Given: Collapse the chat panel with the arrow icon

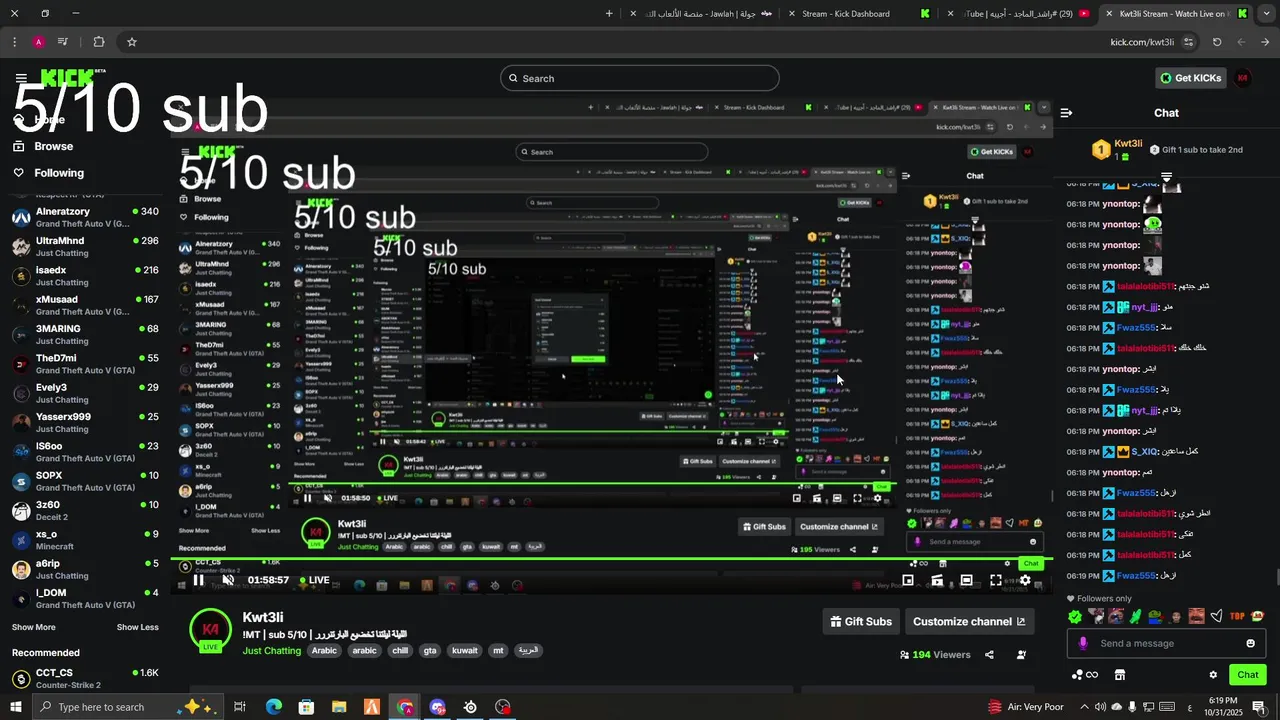Looking at the screenshot, I should (1066, 113).
